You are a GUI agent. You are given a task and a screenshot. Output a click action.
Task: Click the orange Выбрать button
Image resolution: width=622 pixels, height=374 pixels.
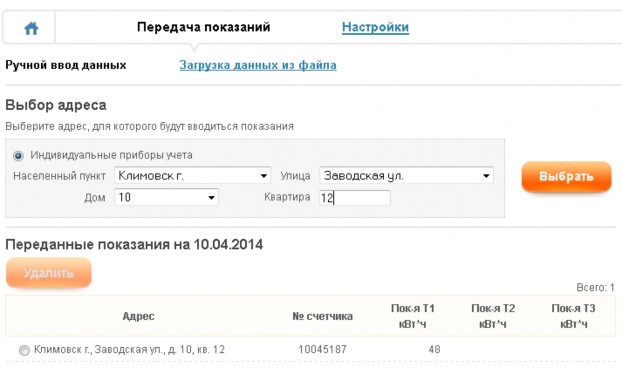[566, 176]
